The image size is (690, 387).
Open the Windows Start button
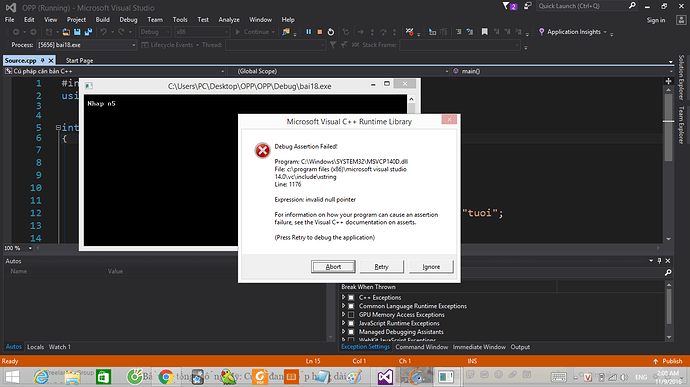(x=12, y=377)
